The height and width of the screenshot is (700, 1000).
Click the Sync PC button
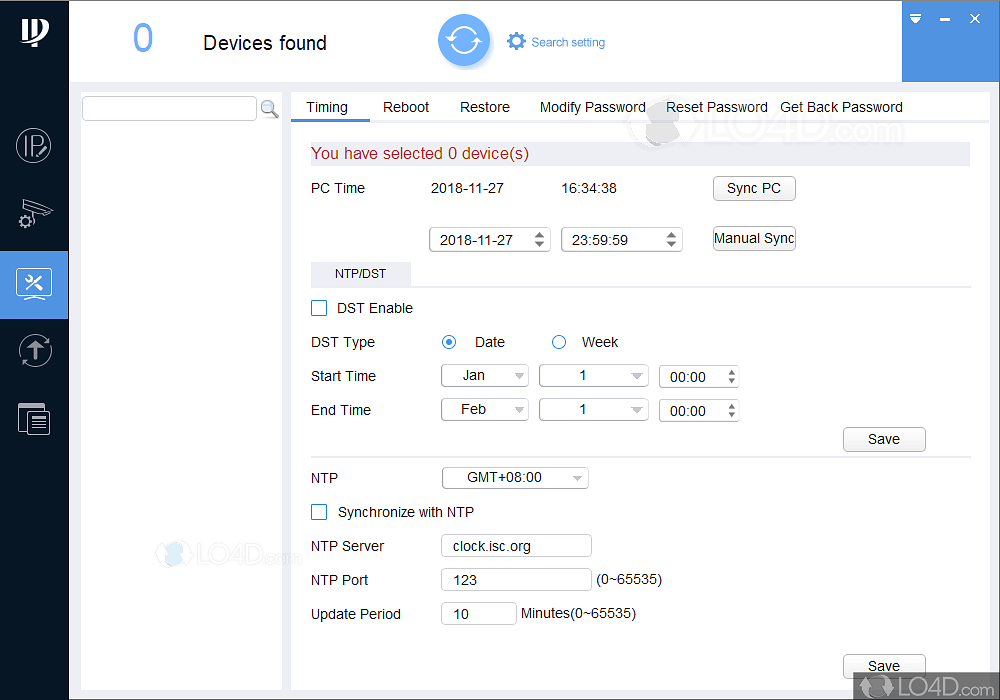(x=754, y=188)
